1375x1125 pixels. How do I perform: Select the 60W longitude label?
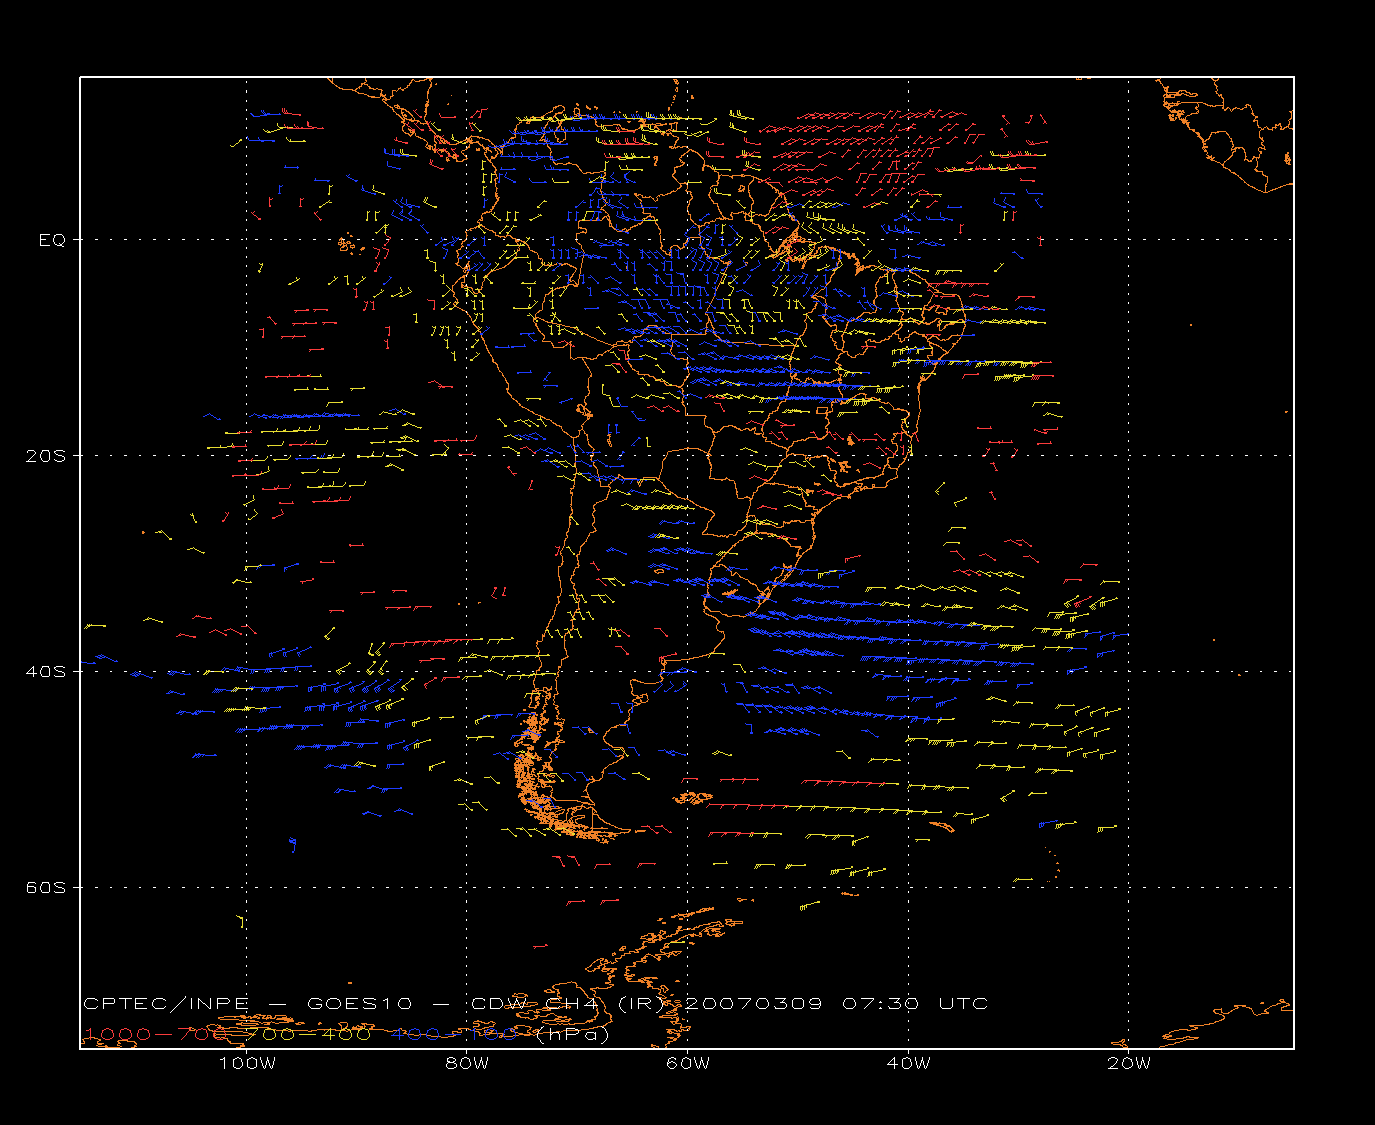pos(688,1063)
